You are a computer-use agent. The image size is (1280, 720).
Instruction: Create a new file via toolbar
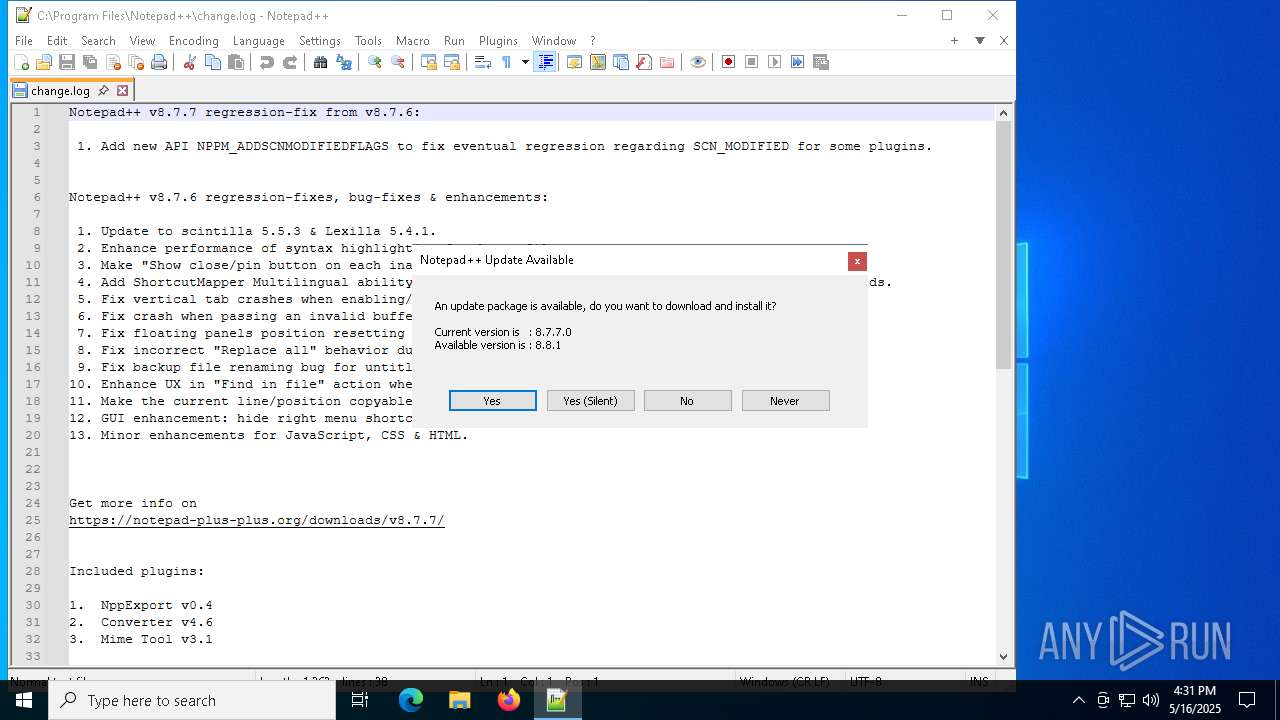point(21,62)
